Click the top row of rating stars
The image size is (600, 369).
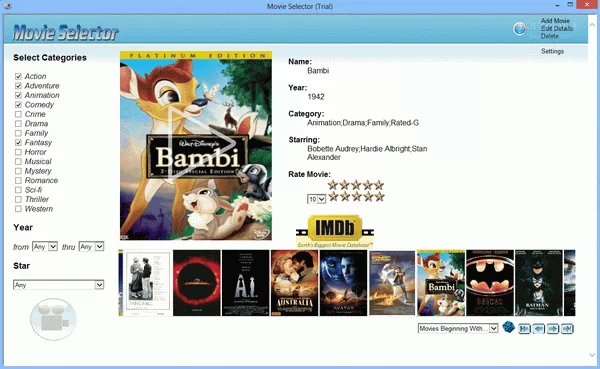tap(356, 185)
